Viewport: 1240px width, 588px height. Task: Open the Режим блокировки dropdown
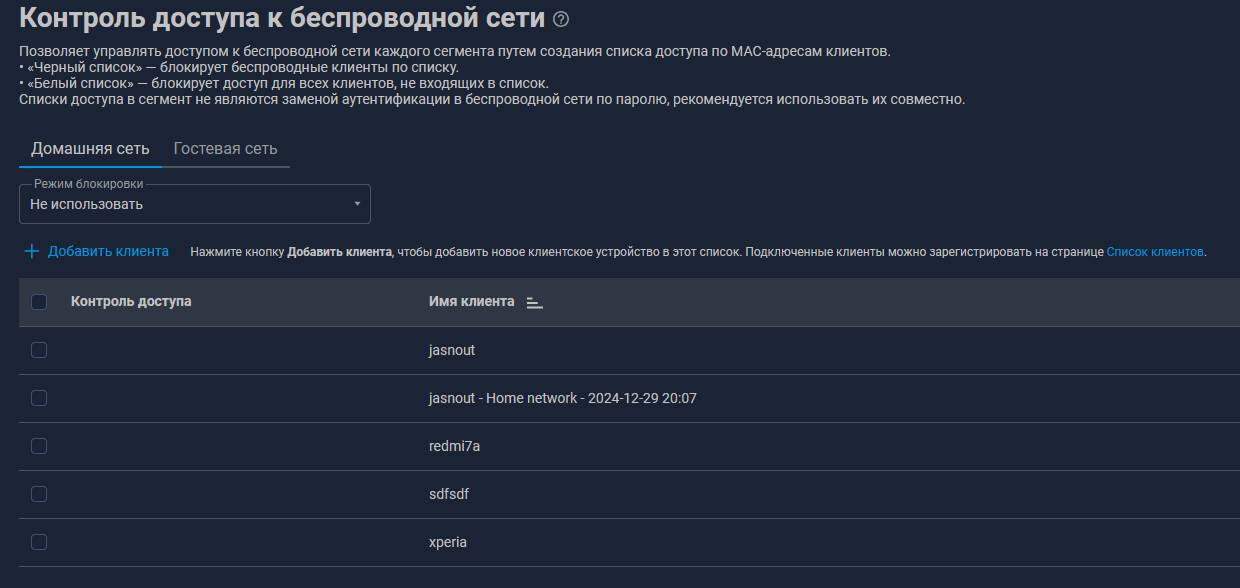pyautogui.click(x=195, y=204)
